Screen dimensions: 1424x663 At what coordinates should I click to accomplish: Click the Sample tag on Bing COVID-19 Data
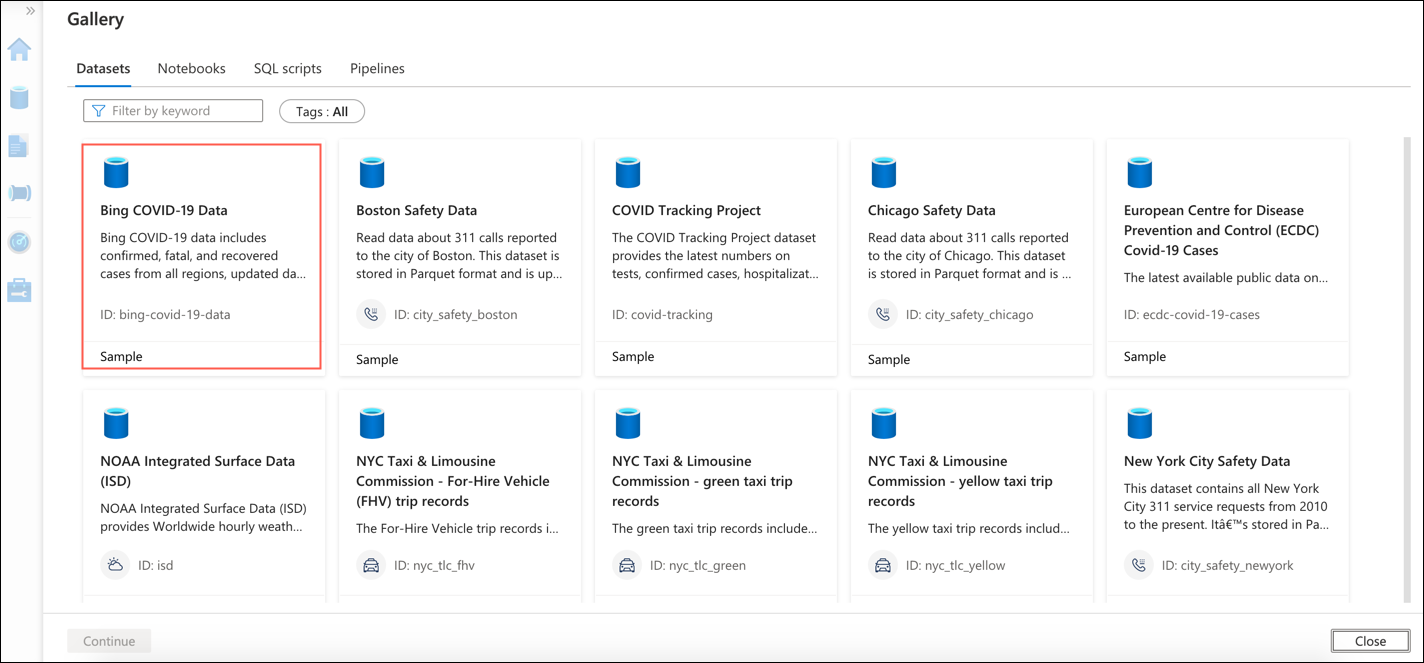click(x=121, y=357)
